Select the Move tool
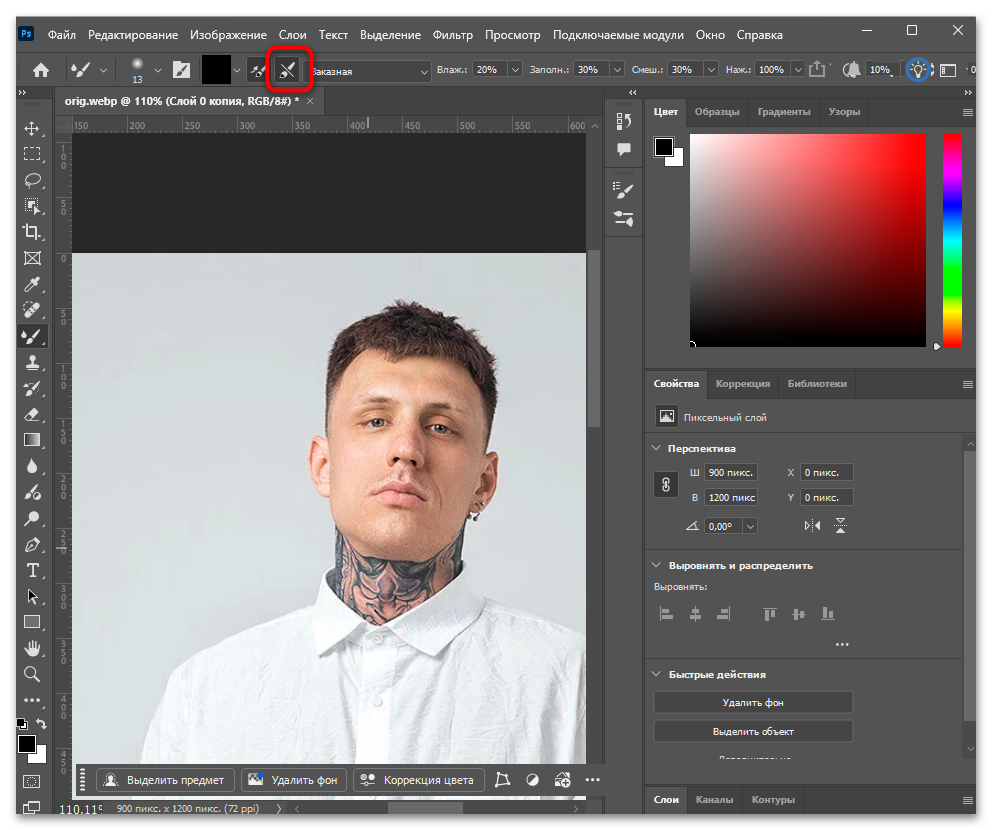The image size is (992, 830). (32, 128)
